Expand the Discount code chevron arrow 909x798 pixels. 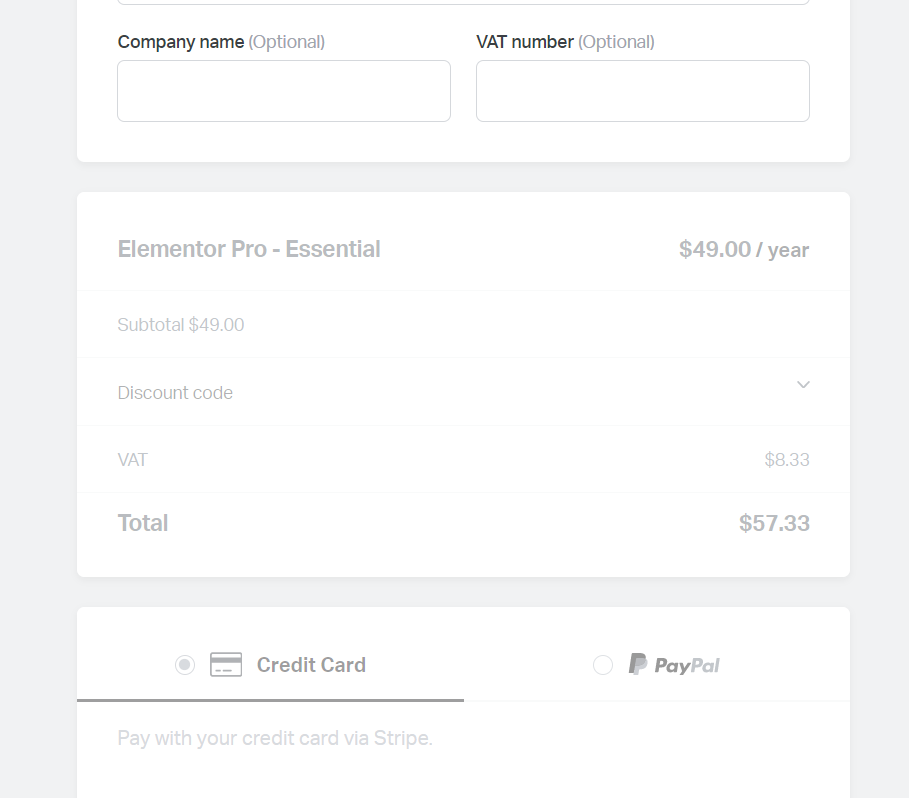point(803,385)
